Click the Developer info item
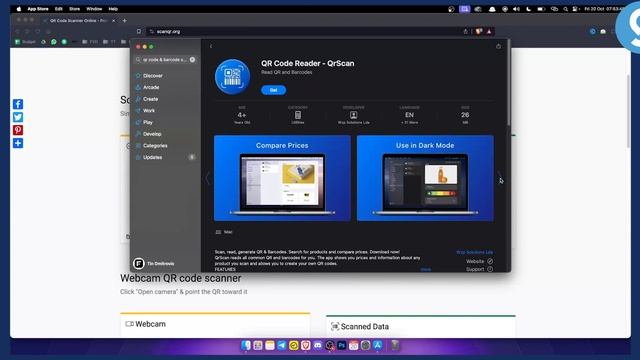This screenshot has width=640, height=360. tap(353, 115)
